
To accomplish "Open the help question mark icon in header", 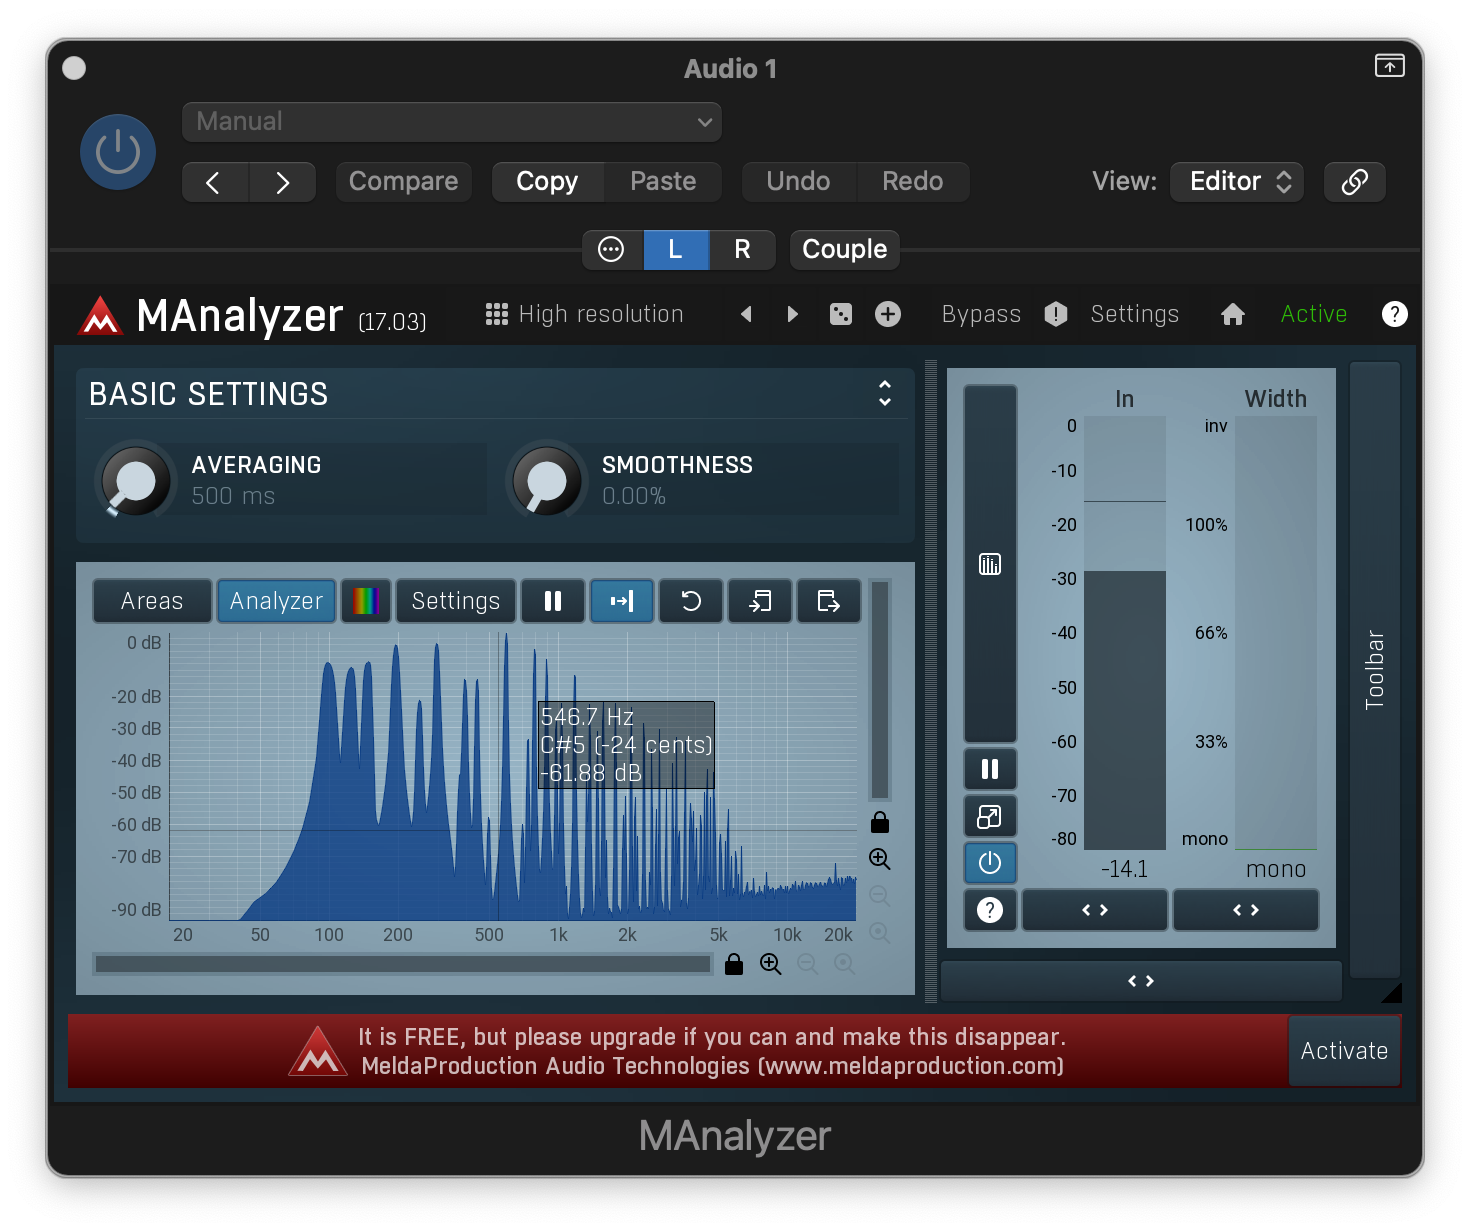I will click(1394, 314).
